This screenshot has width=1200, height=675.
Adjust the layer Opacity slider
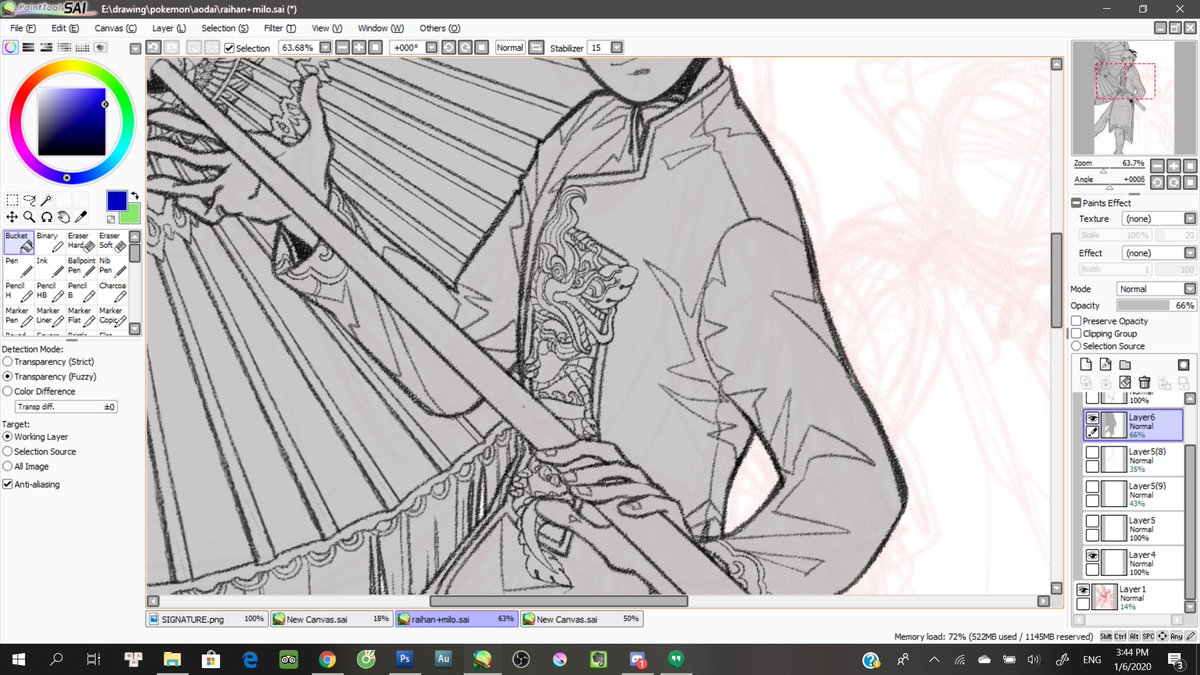coord(1155,305)
